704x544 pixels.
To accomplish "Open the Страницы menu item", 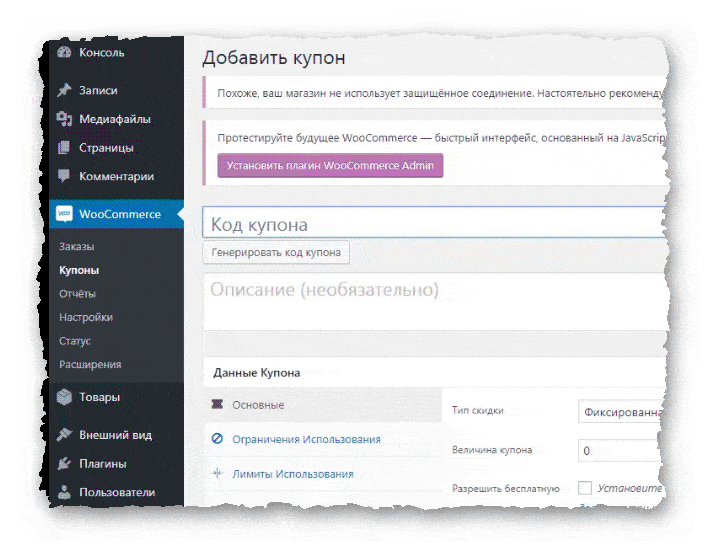I will [106, 148].
